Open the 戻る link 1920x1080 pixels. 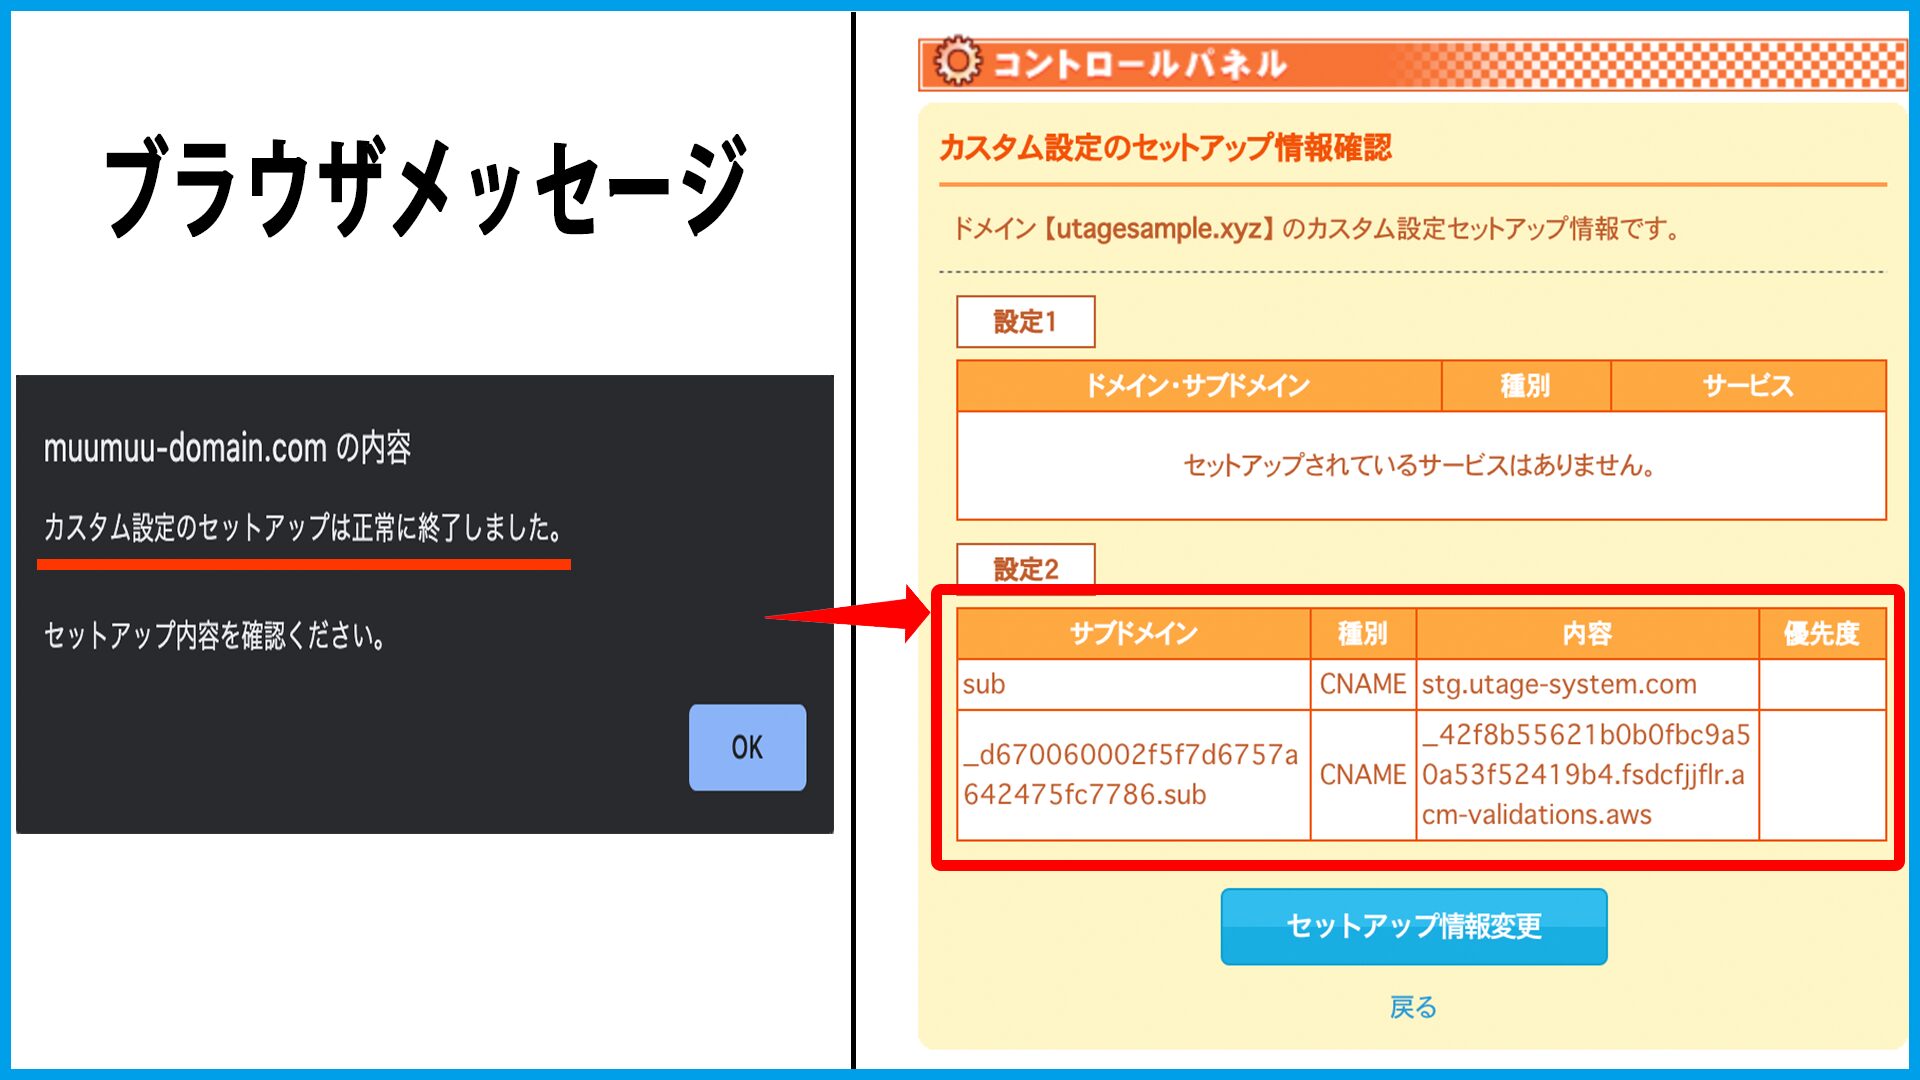click(x=1413, y=1007)
